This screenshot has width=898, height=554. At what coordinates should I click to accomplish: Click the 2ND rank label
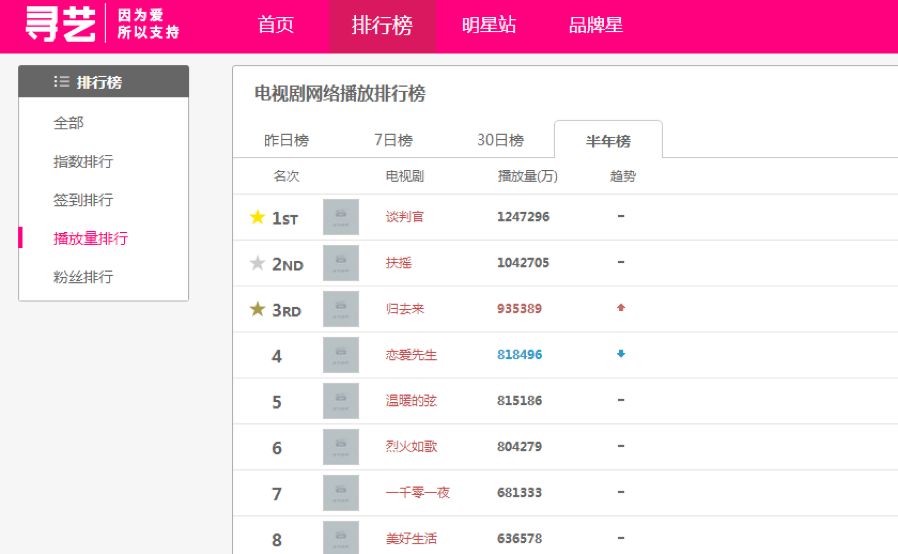tap(287, 265)
